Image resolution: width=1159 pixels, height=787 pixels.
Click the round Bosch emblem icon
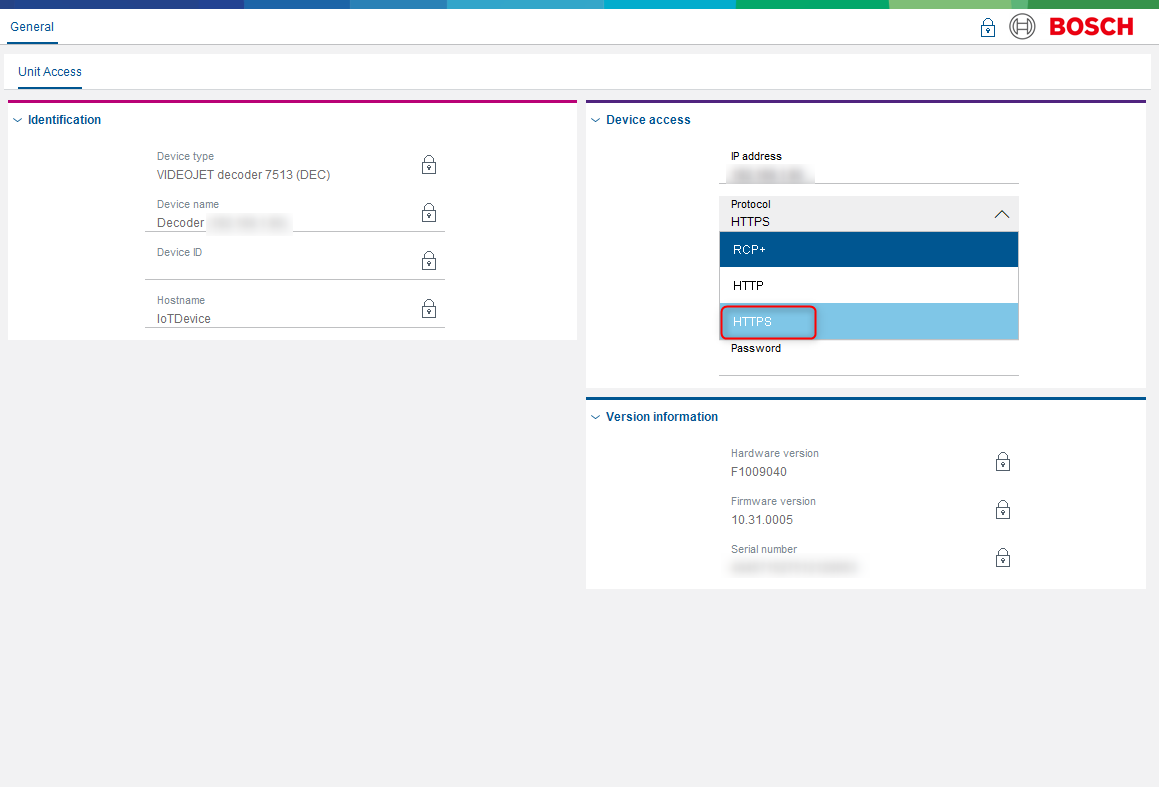[1022, 27]
